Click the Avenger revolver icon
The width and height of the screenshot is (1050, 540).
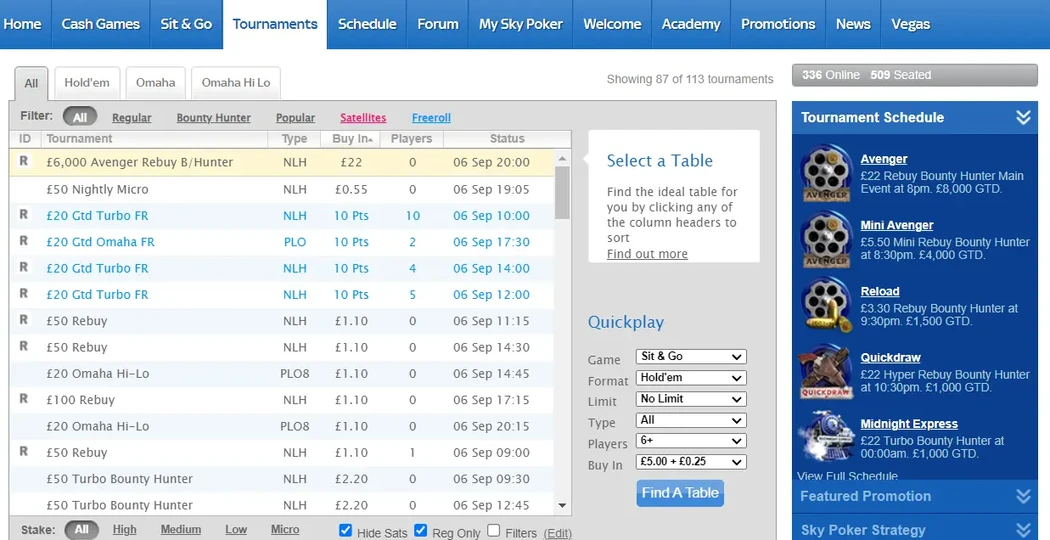click(826, 174)
